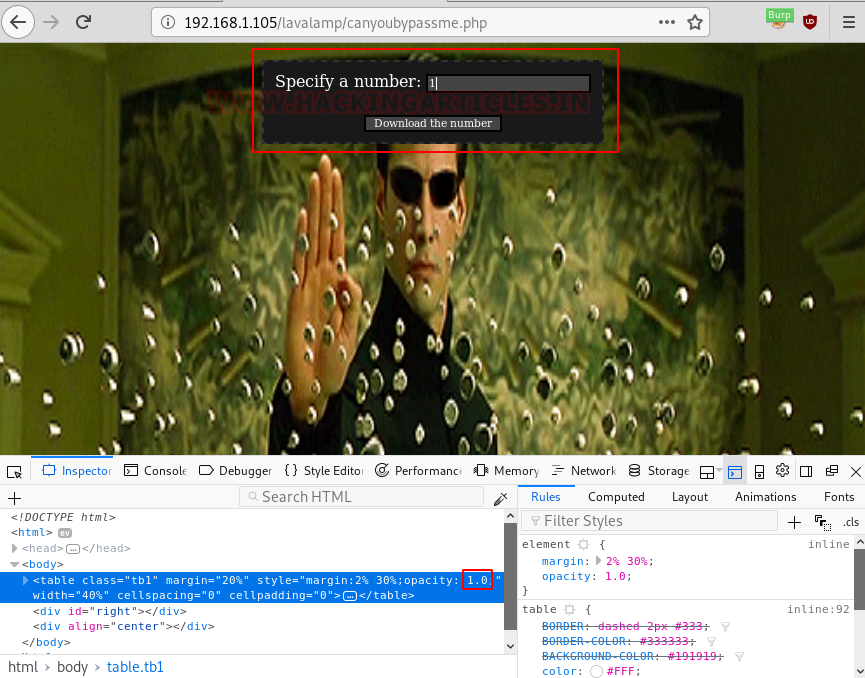The width and height of the screenshot is (865, 678).
Task: Dock devtools to the side of window
Action: click(806, 472)
